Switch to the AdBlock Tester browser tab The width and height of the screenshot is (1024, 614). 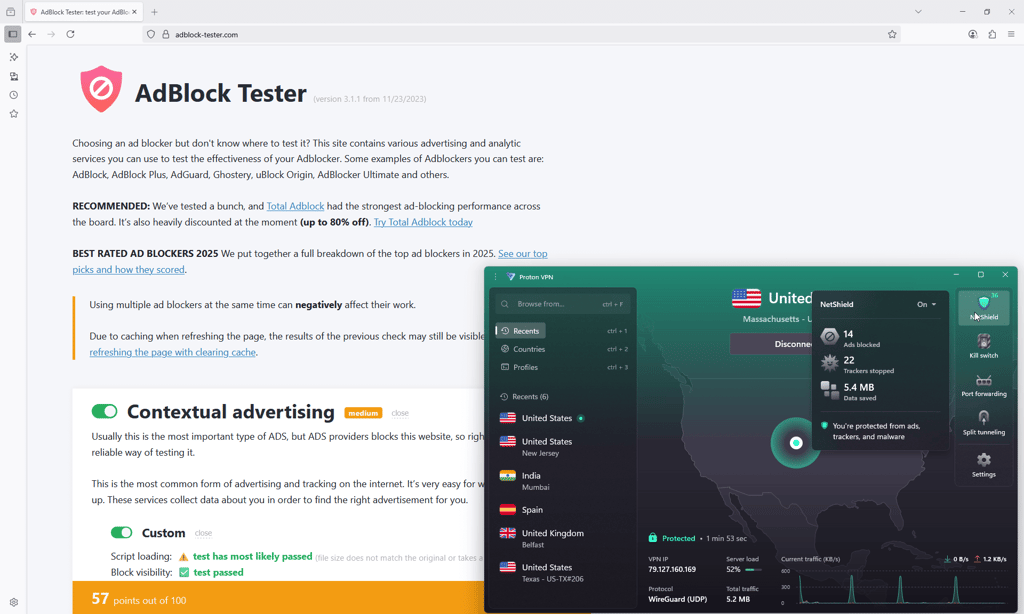(84, 12)
